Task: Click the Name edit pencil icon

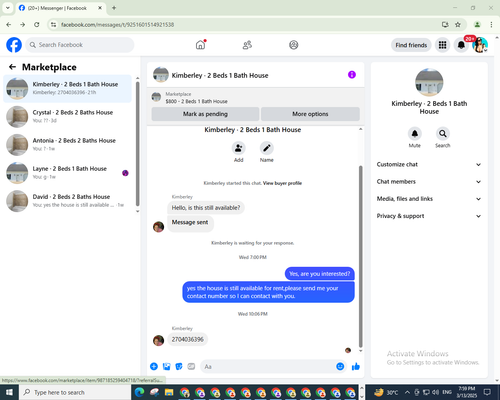Action: [x=267, y=148]
